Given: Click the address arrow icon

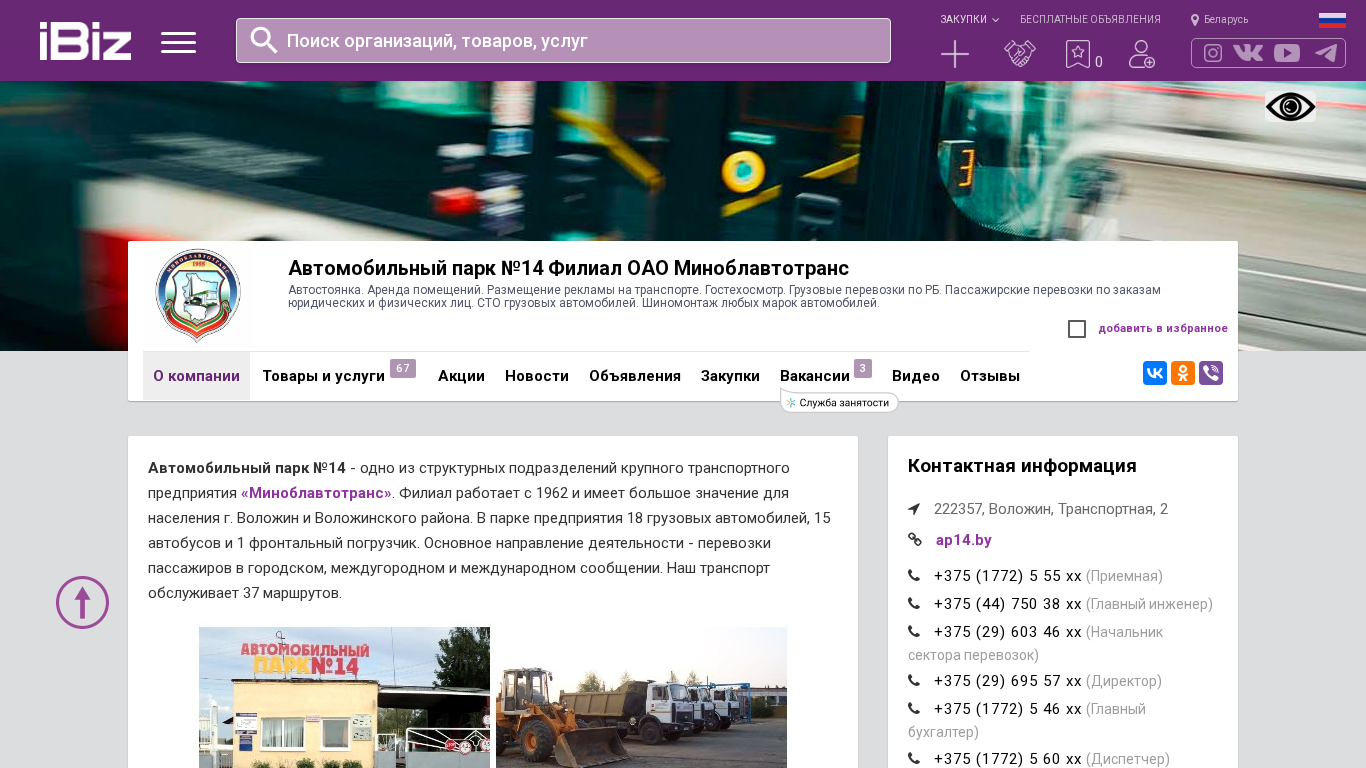Looking at the screenshot, I should 914,509.
